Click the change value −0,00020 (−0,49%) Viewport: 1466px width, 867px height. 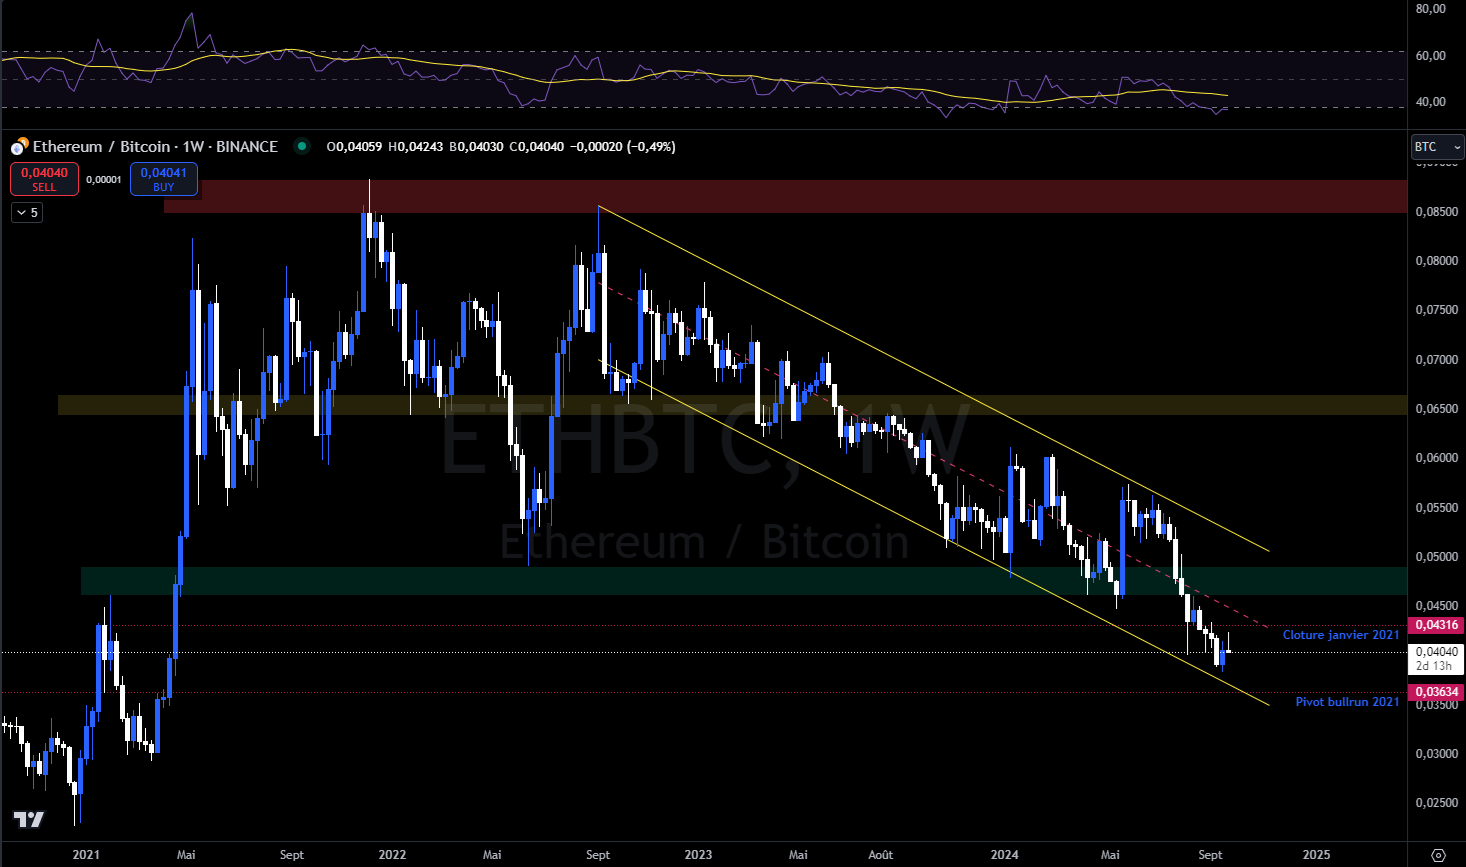pyautogui.click(x=623, y=146)
